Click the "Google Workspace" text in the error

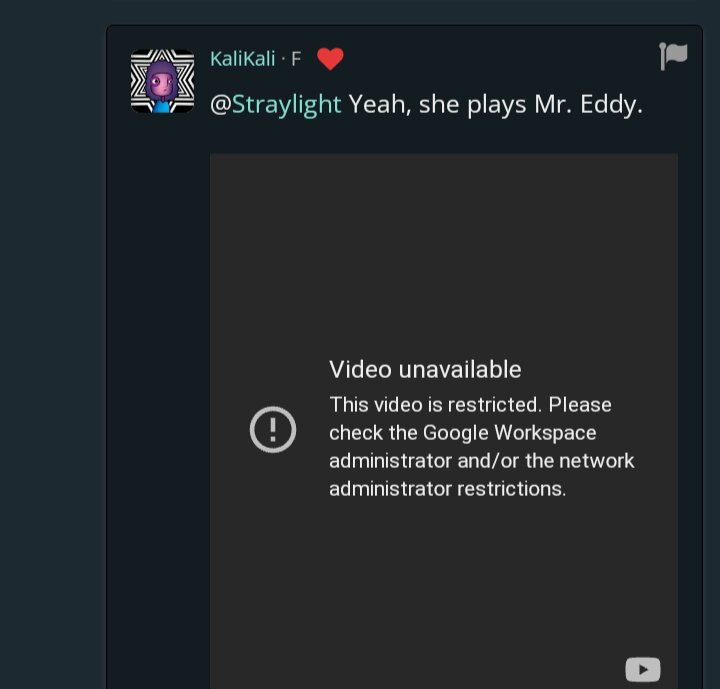[x=509, y=433]
